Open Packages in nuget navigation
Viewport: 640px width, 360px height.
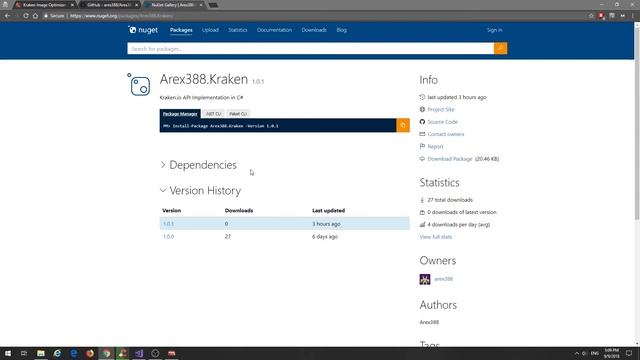coord(181,30)
